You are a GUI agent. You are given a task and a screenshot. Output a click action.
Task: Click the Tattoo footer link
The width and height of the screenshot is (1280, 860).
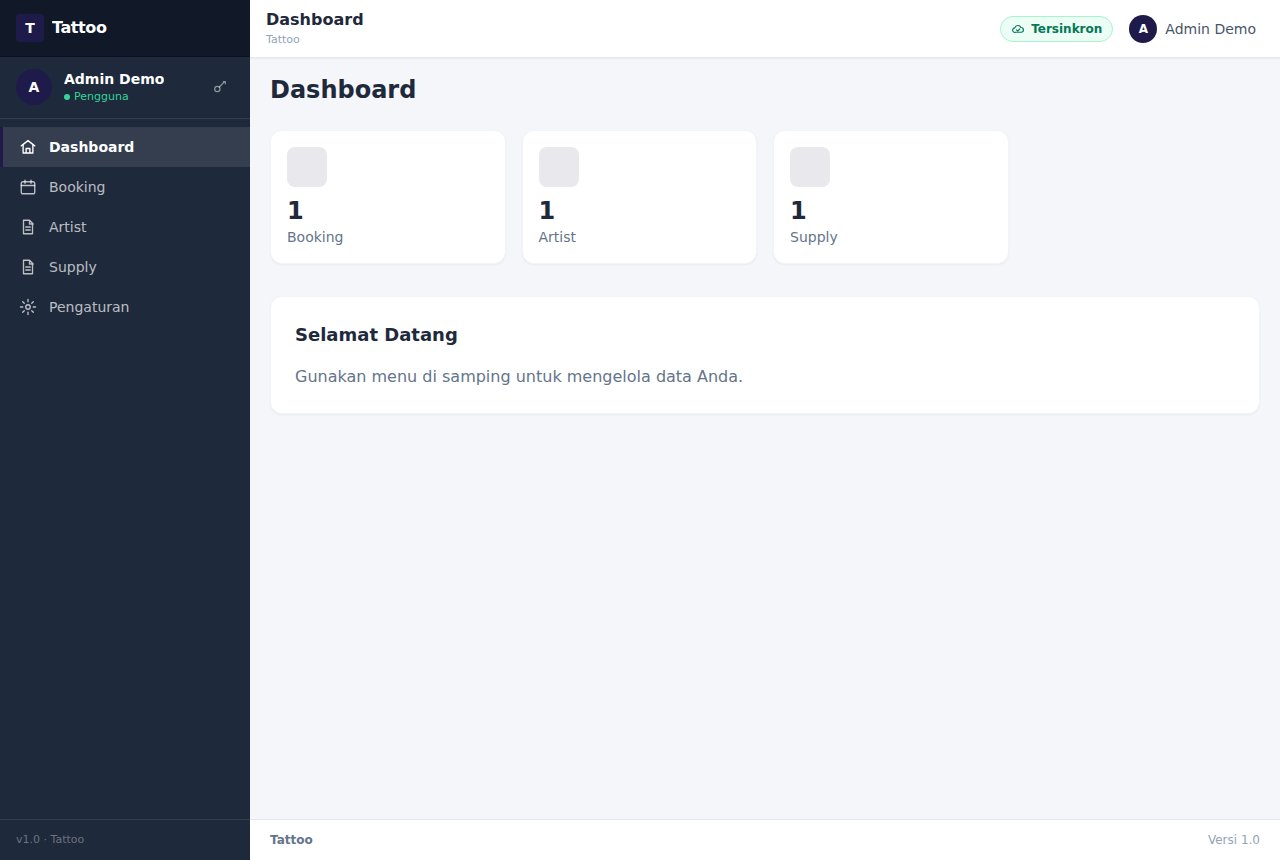tap(291, 840)
